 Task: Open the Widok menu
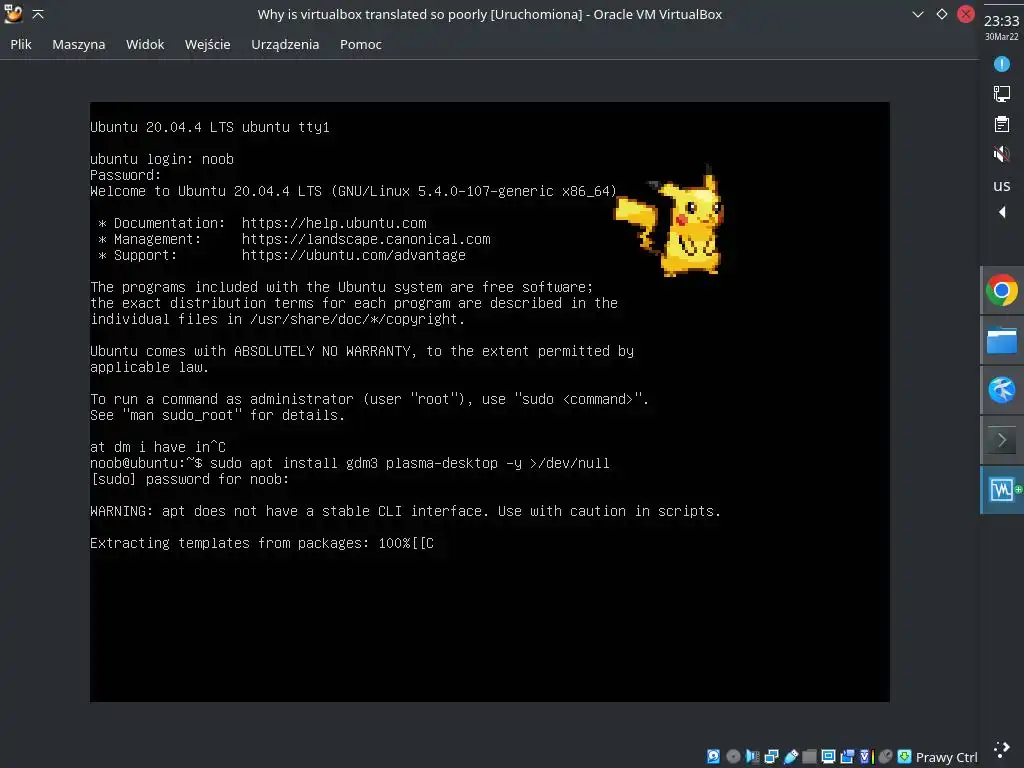coord(145,44)
